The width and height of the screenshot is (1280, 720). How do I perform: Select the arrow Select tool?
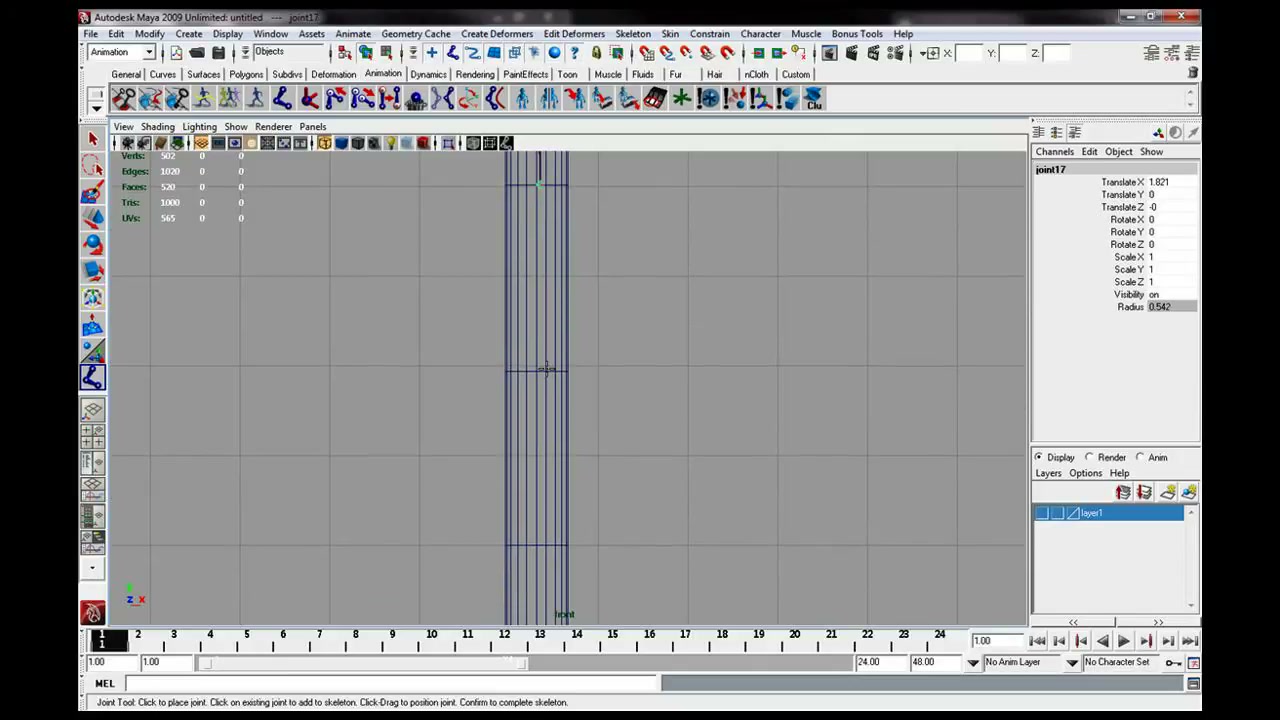(93, 140)
